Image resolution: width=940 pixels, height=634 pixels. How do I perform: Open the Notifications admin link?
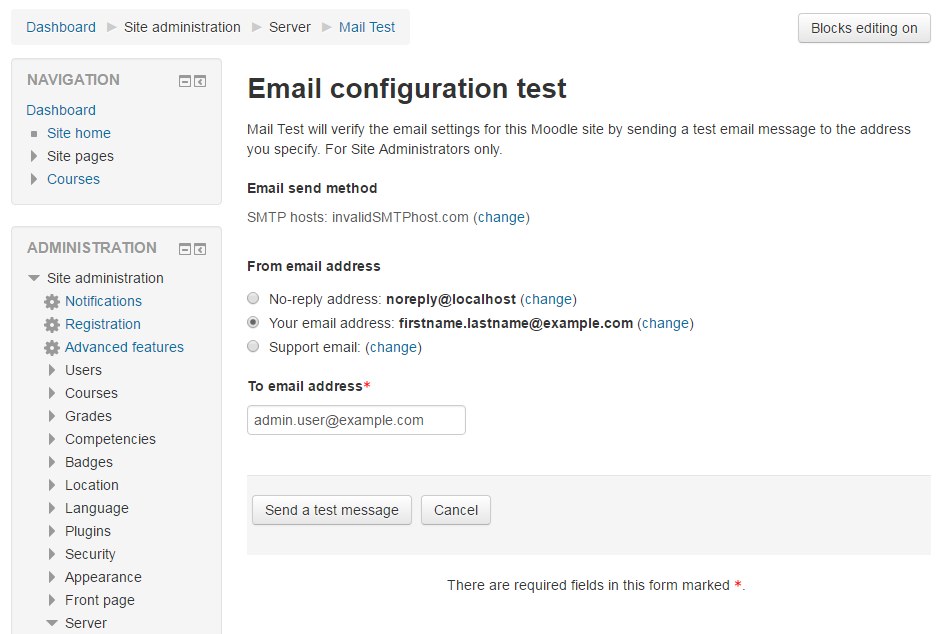(x=103, y=301)
